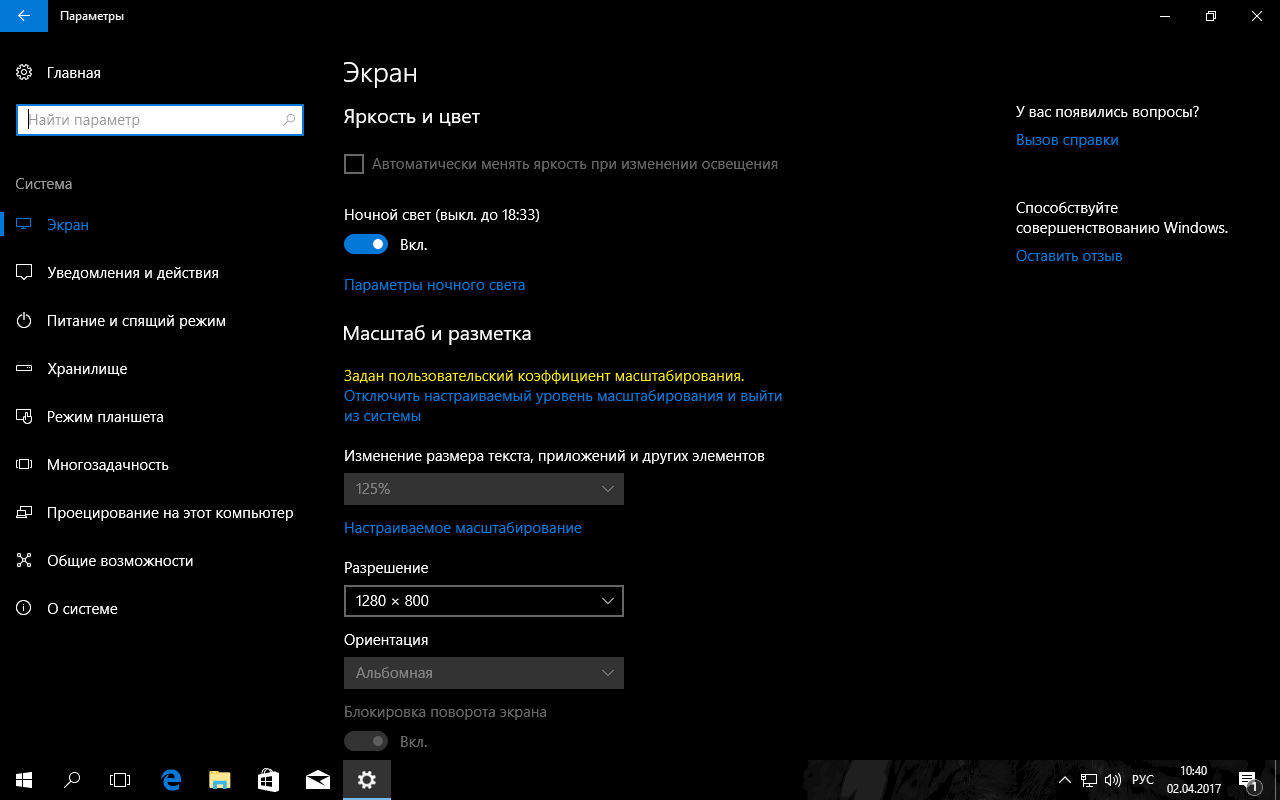Image resolution: width=1280 pixels, height=800 pixels.
Task: Open the Action Center notifications icon
Action: tap(1248, 780)
